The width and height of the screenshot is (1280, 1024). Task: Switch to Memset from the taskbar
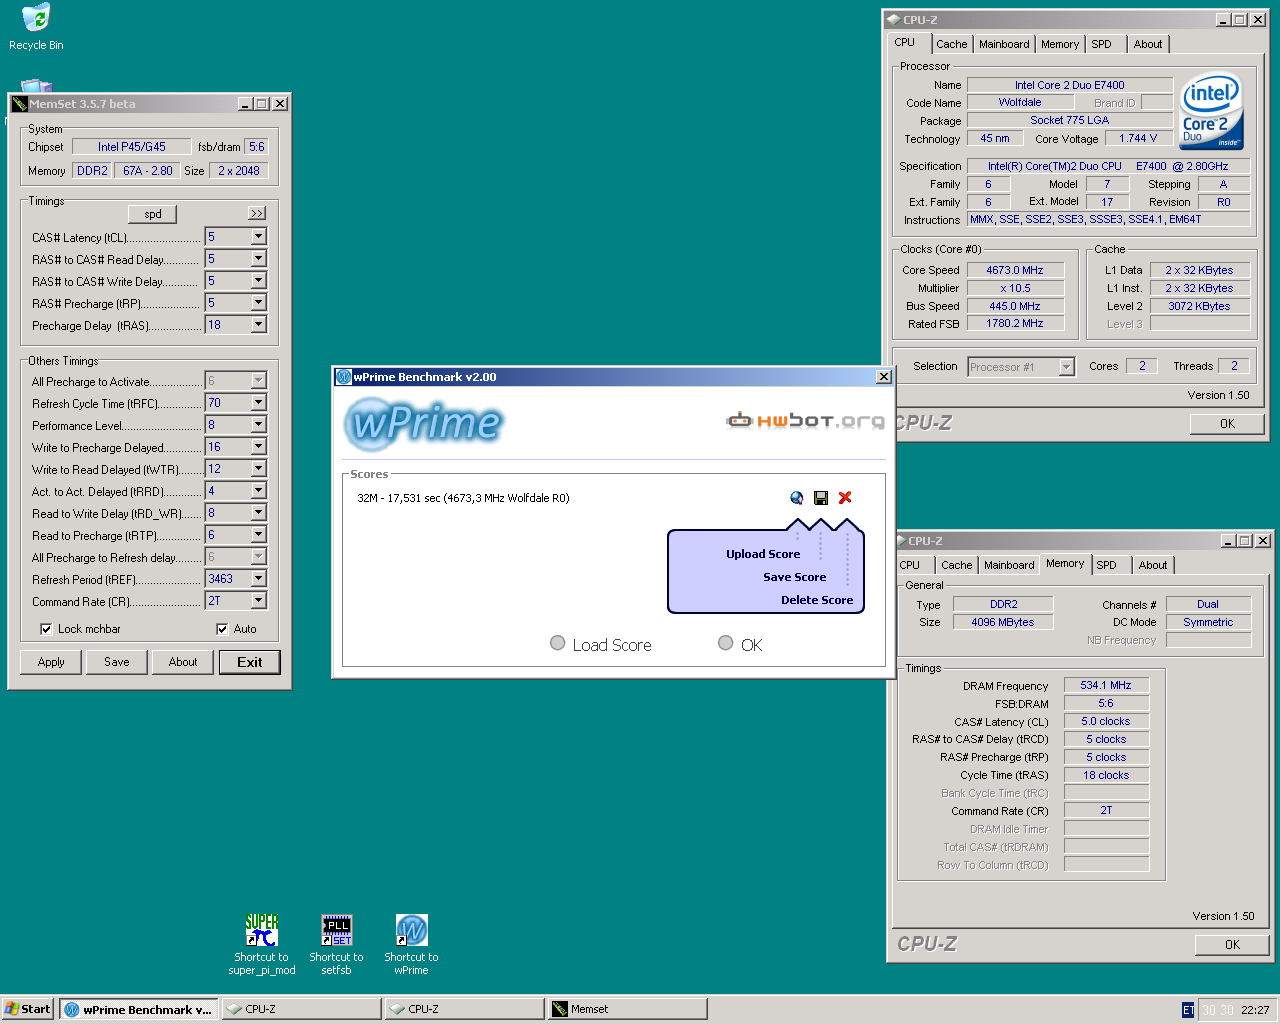click(x=628, y=1009)
